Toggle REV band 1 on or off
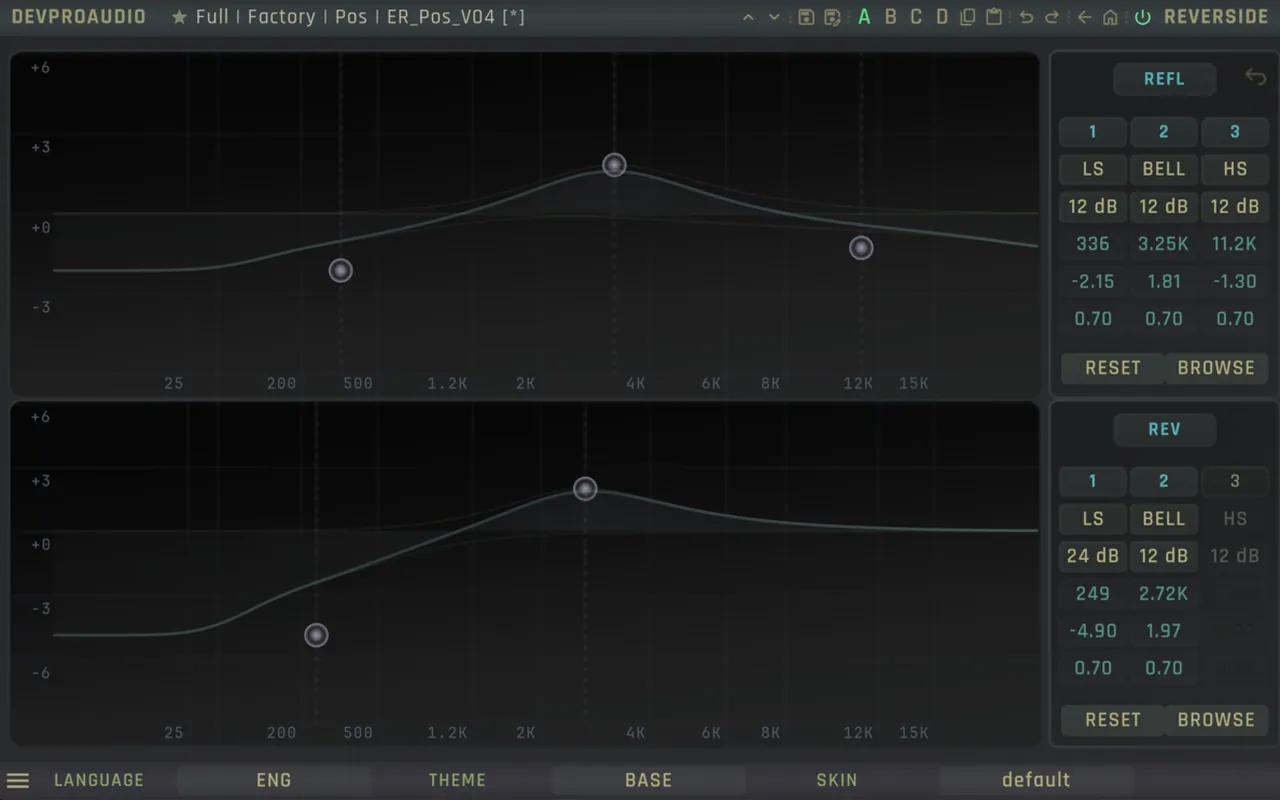 [1092, 481]
